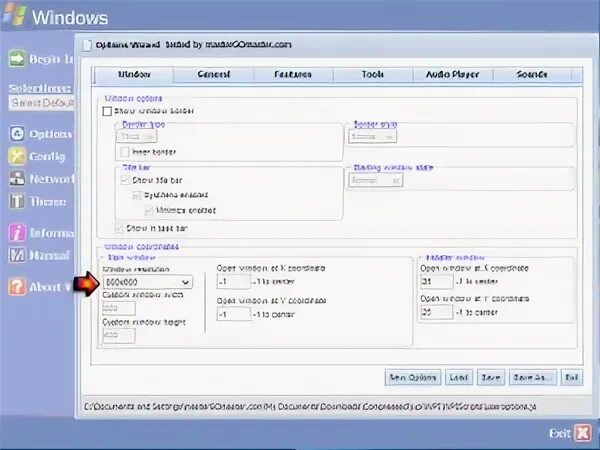Screen dimensions: 600x450
Task: Open the Options icon in sidebar
Action: [x=17, y=134]
